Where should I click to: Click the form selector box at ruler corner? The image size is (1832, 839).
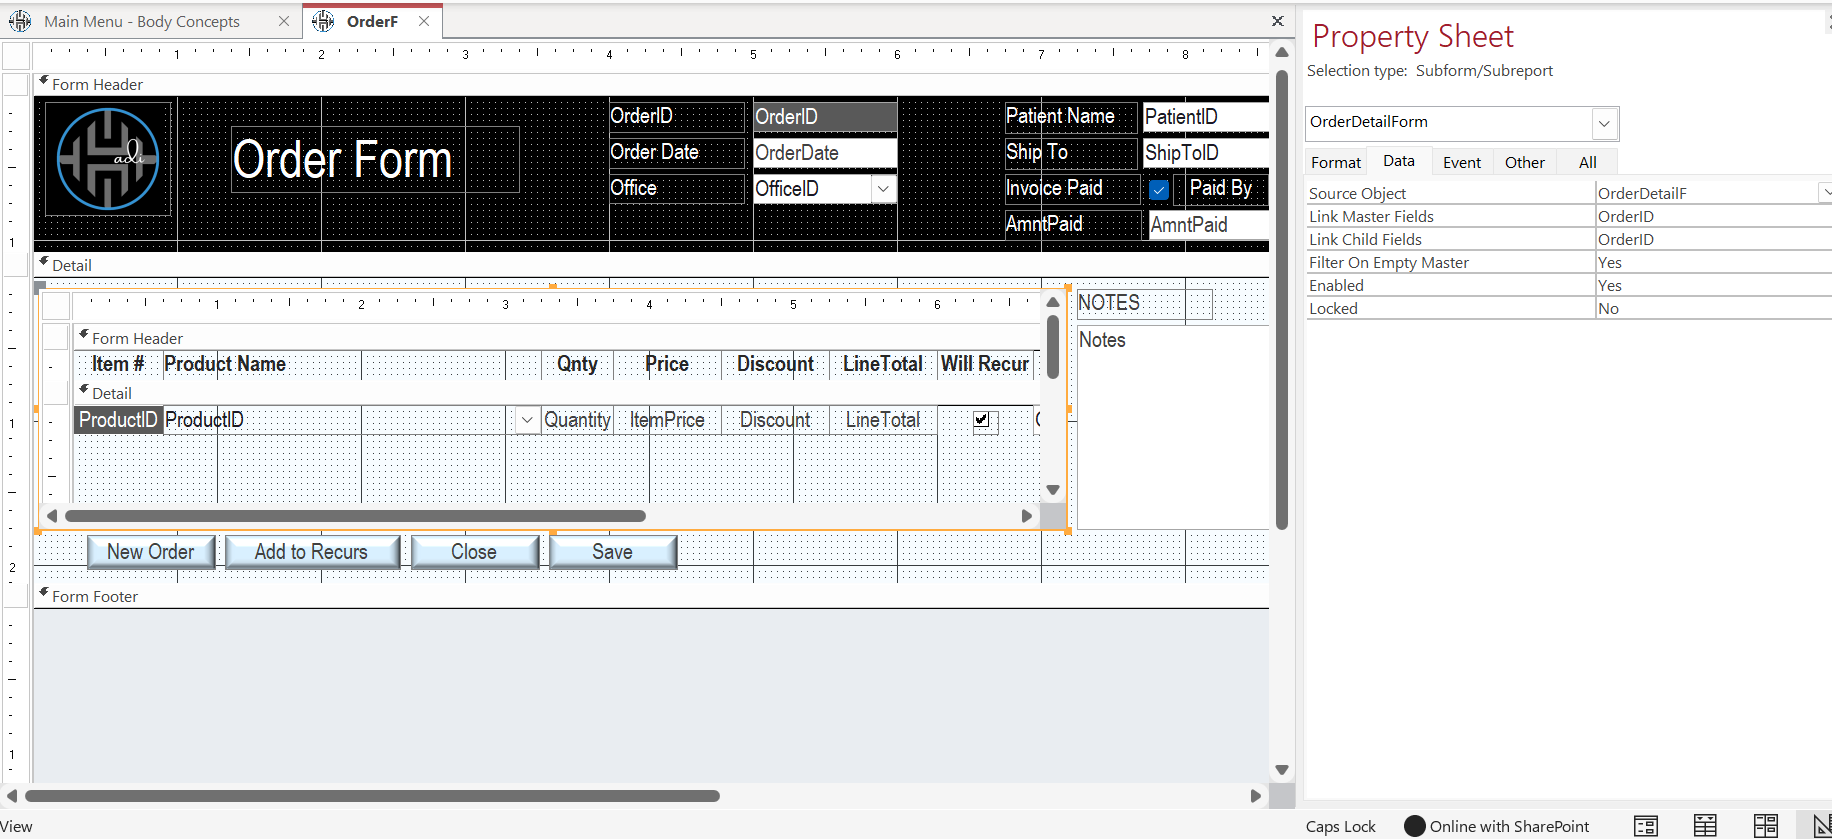17,55
